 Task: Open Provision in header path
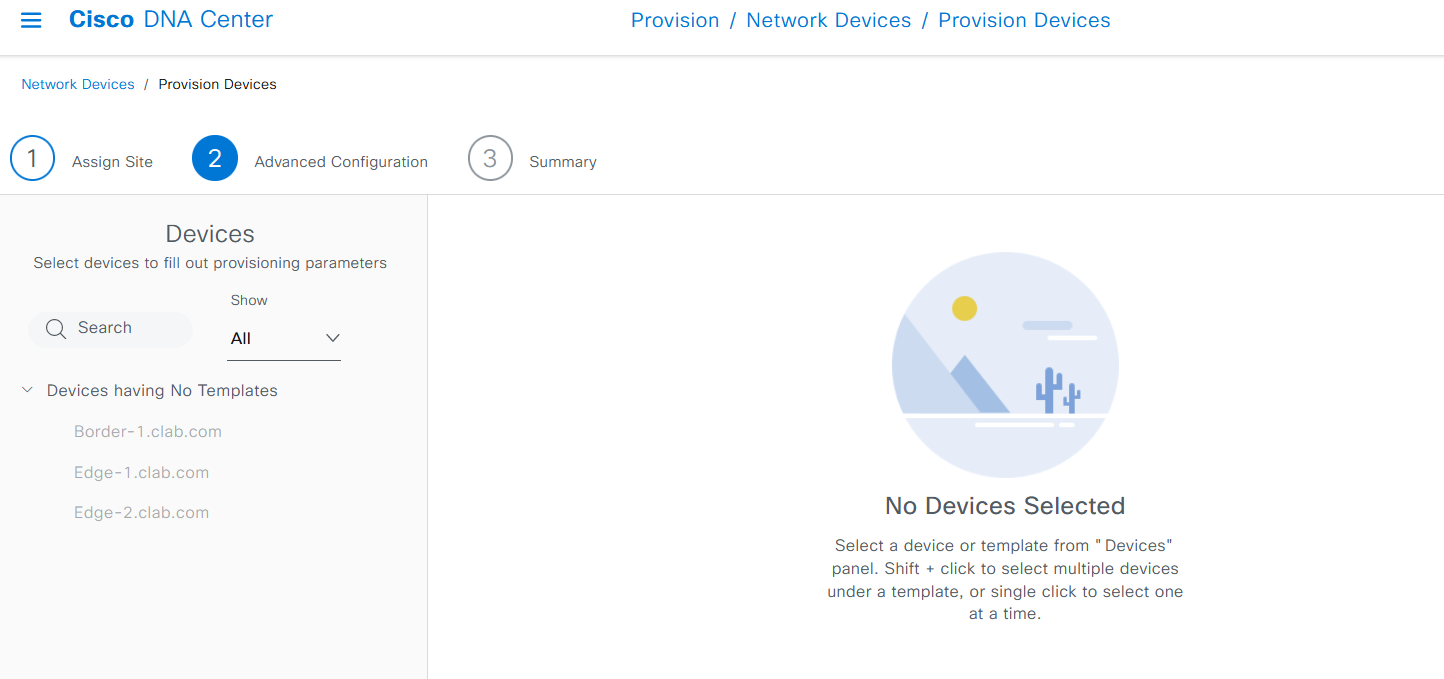(675, 20)
